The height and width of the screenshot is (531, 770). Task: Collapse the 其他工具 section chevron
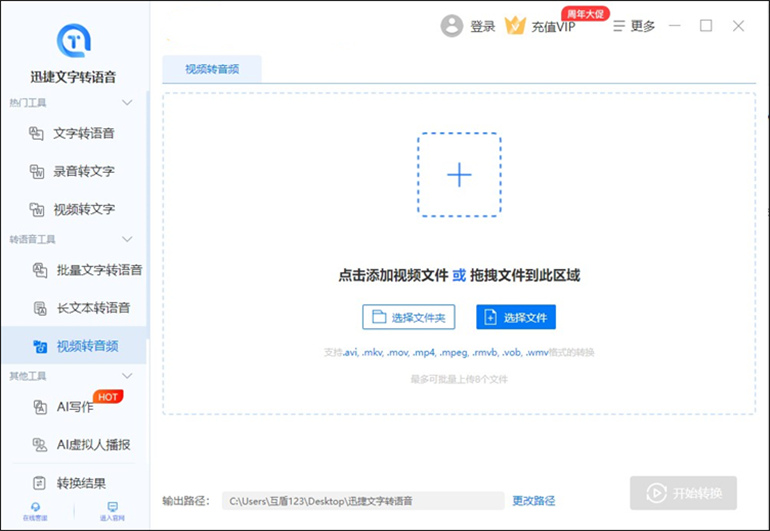[127, 376]
